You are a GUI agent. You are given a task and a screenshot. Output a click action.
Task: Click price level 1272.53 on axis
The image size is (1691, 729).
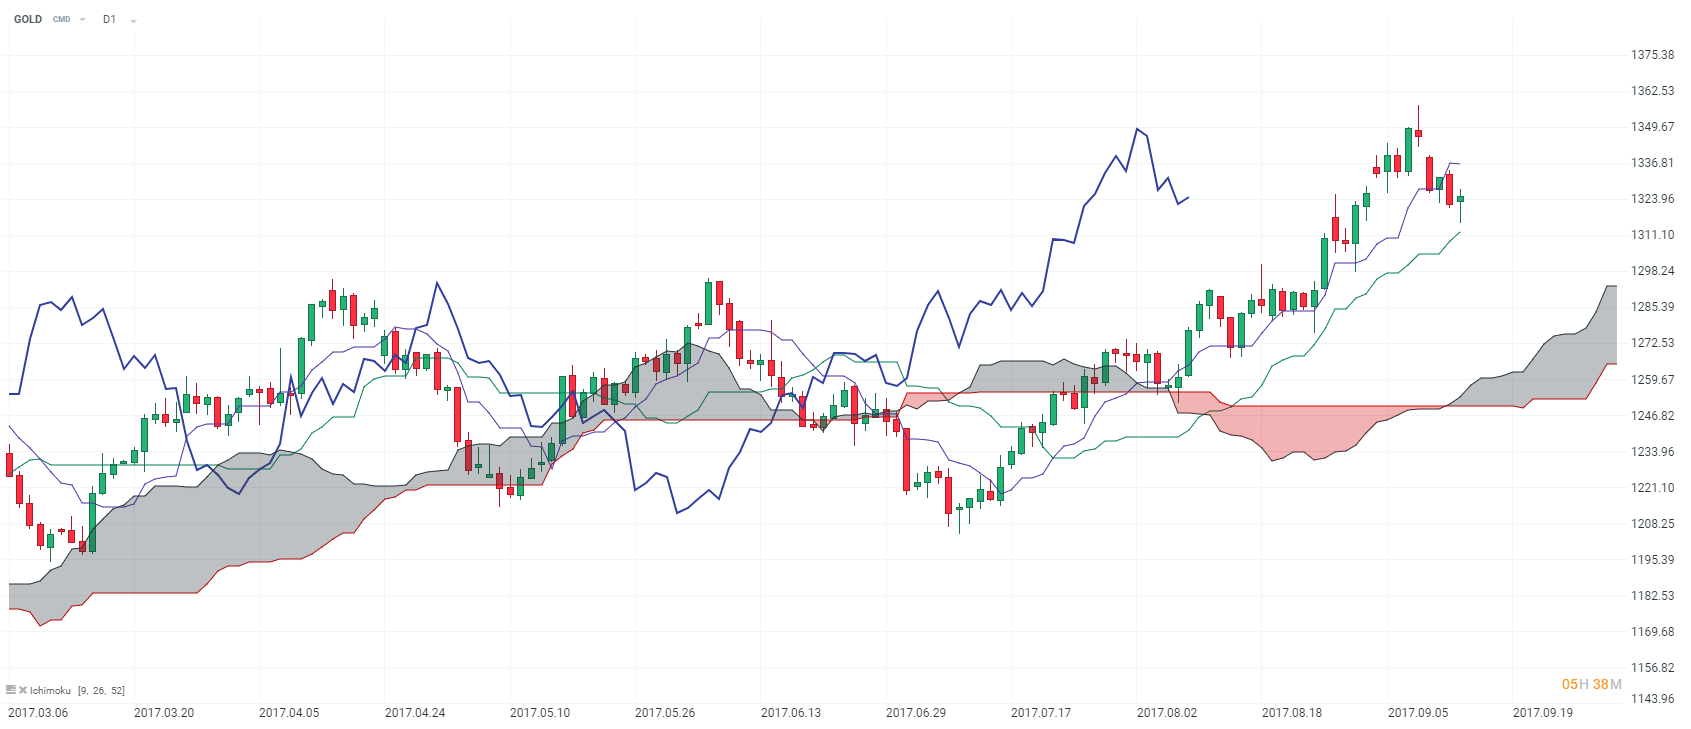(1652, 343)
